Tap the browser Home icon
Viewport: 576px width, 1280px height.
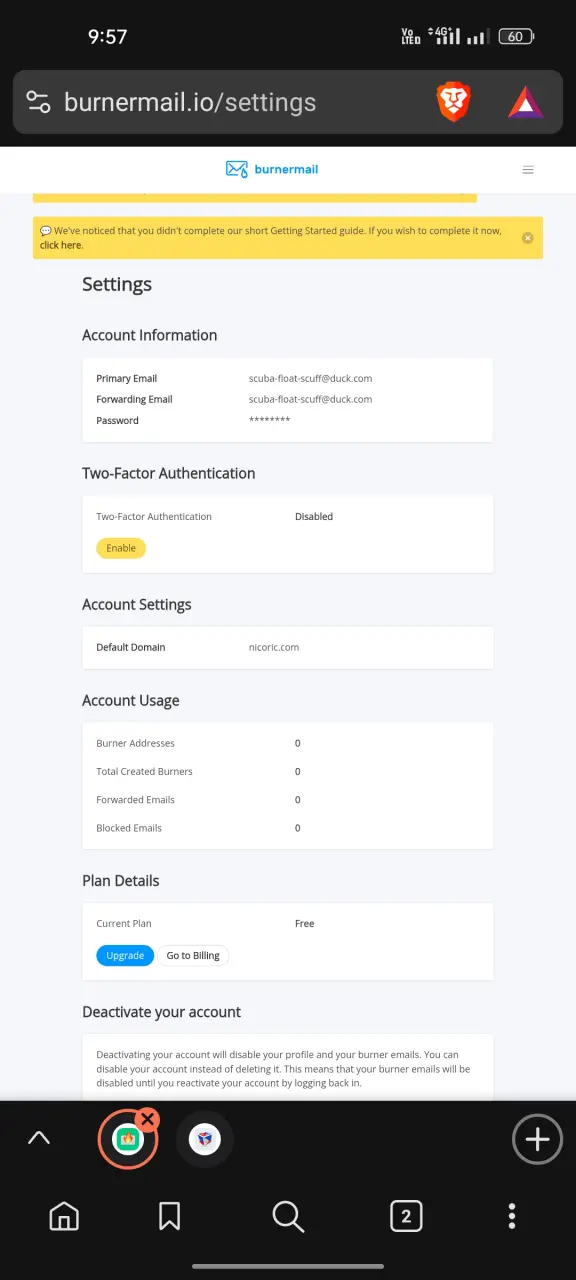[x=64, y=1216]
